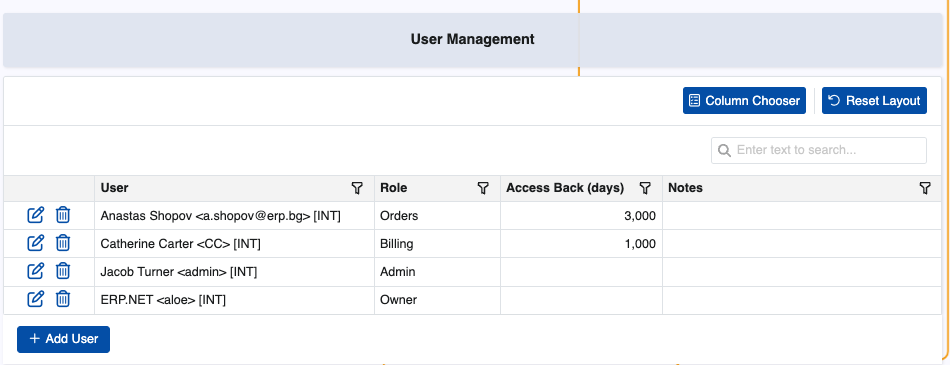The height and width of the screenshot is (365, 950).
Task: Click the Orders role cell
Action: tap(437, 216)
